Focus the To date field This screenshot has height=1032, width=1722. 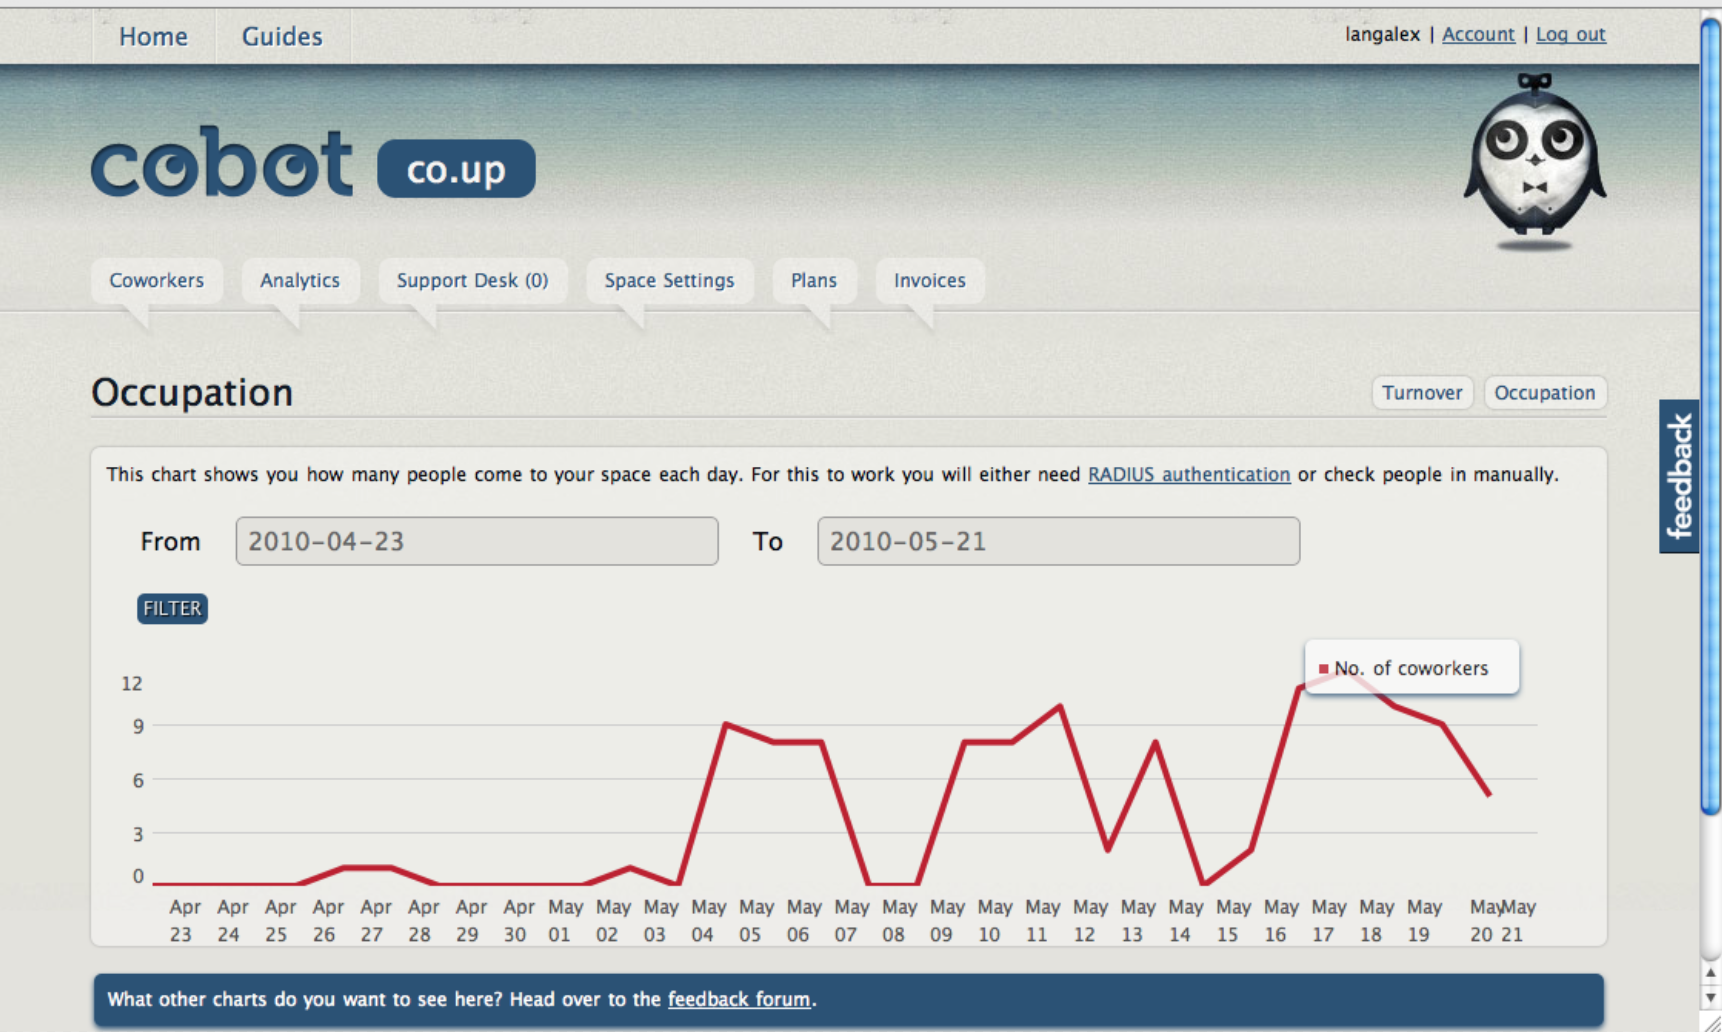(x=1058, y=541)
